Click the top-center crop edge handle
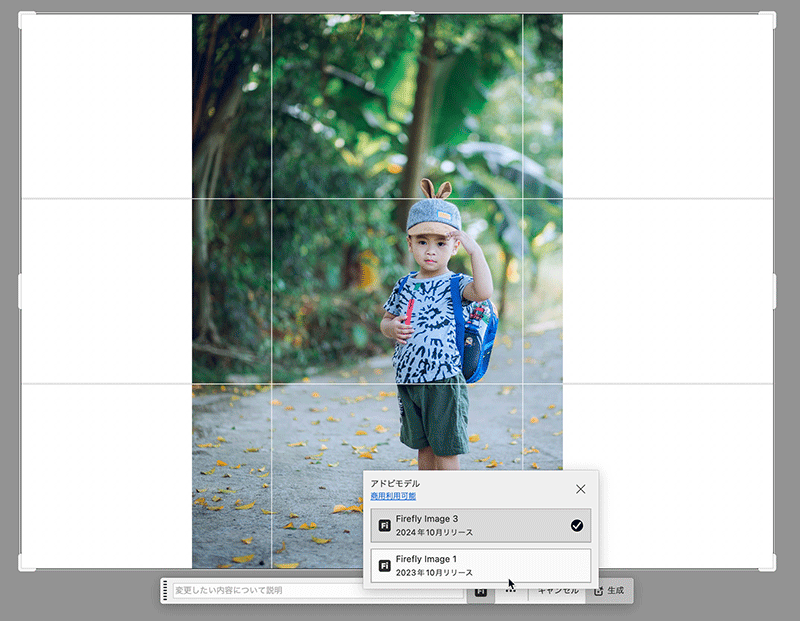This screenshot has width=800, height=621. [397, 13]
